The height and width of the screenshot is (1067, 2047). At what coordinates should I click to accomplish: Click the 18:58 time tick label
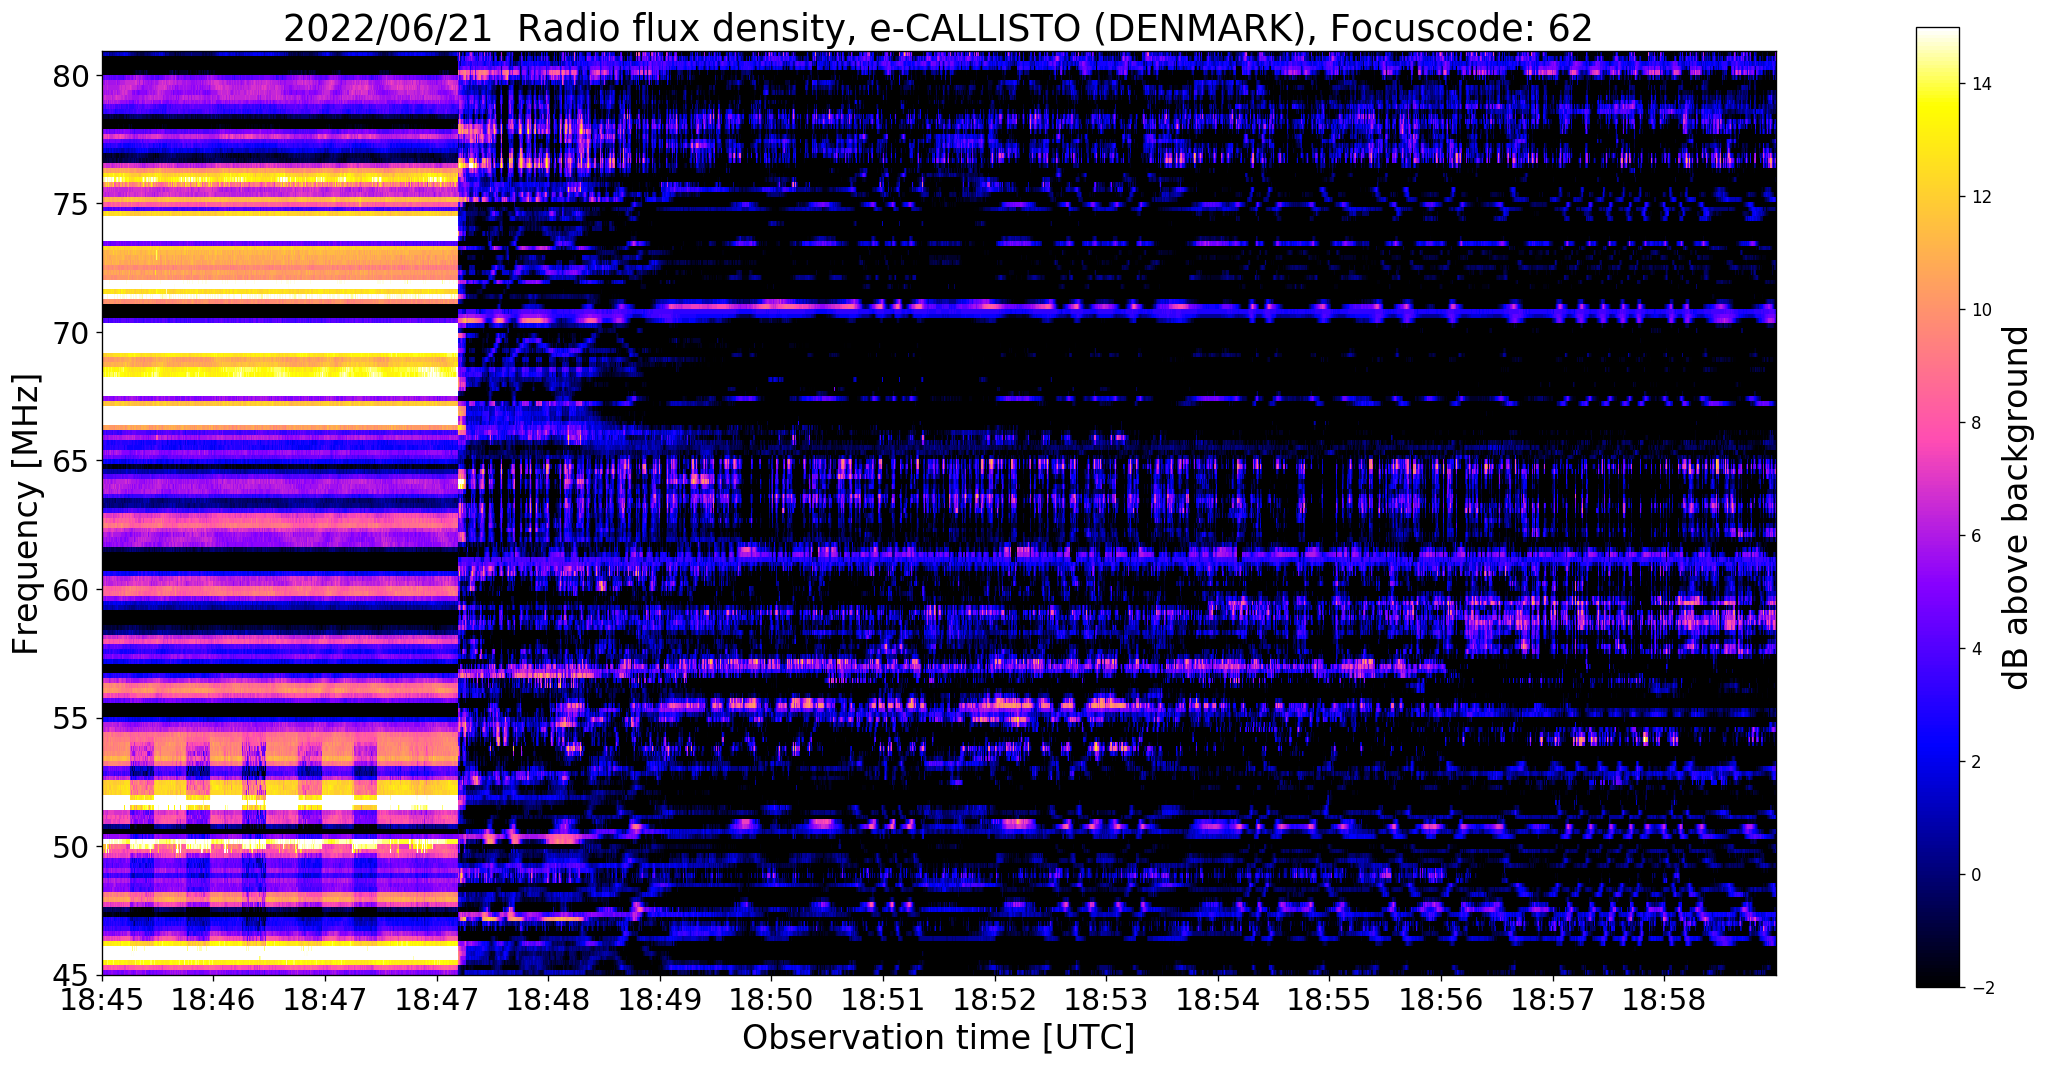coord(1665,1000)
